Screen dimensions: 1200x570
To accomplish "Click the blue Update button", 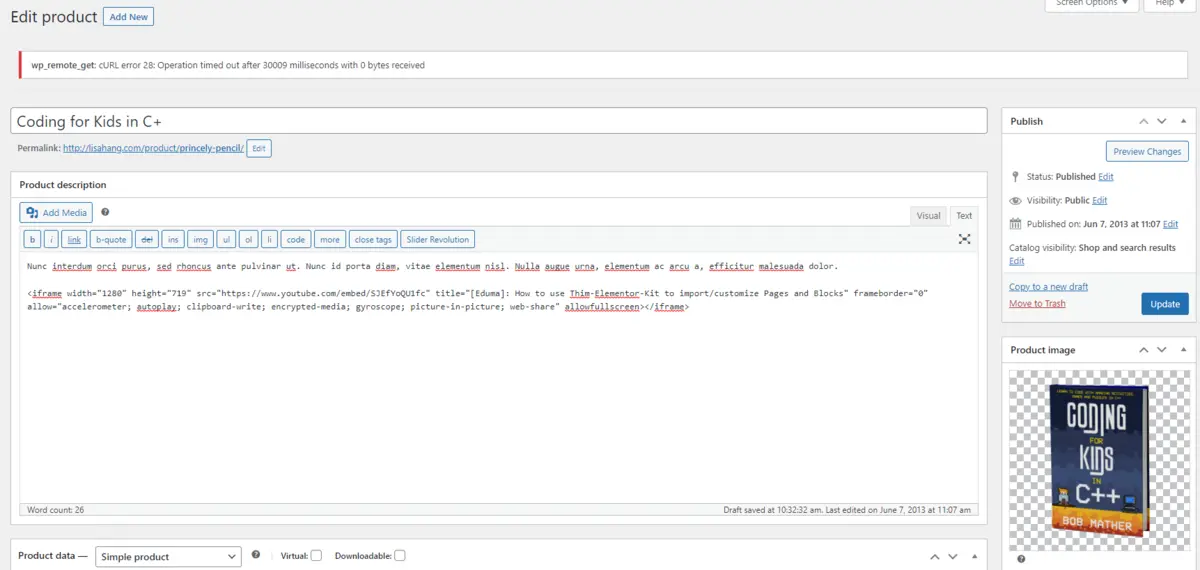I will point(1165,304).
